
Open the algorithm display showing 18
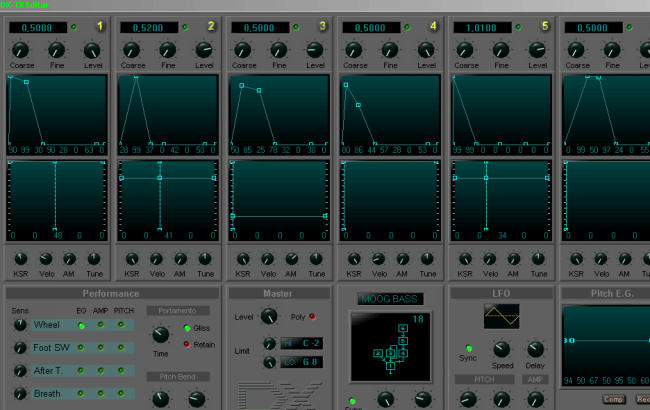coord(390,346)
